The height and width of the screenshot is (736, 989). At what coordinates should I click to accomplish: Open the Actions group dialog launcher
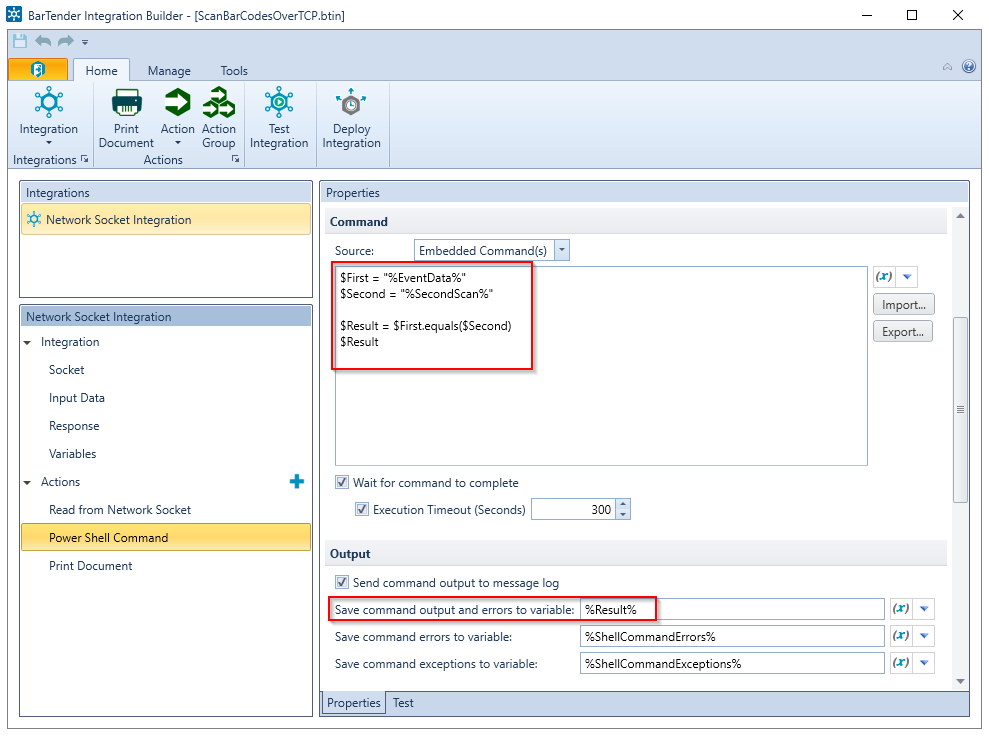(x=235, y=160)
